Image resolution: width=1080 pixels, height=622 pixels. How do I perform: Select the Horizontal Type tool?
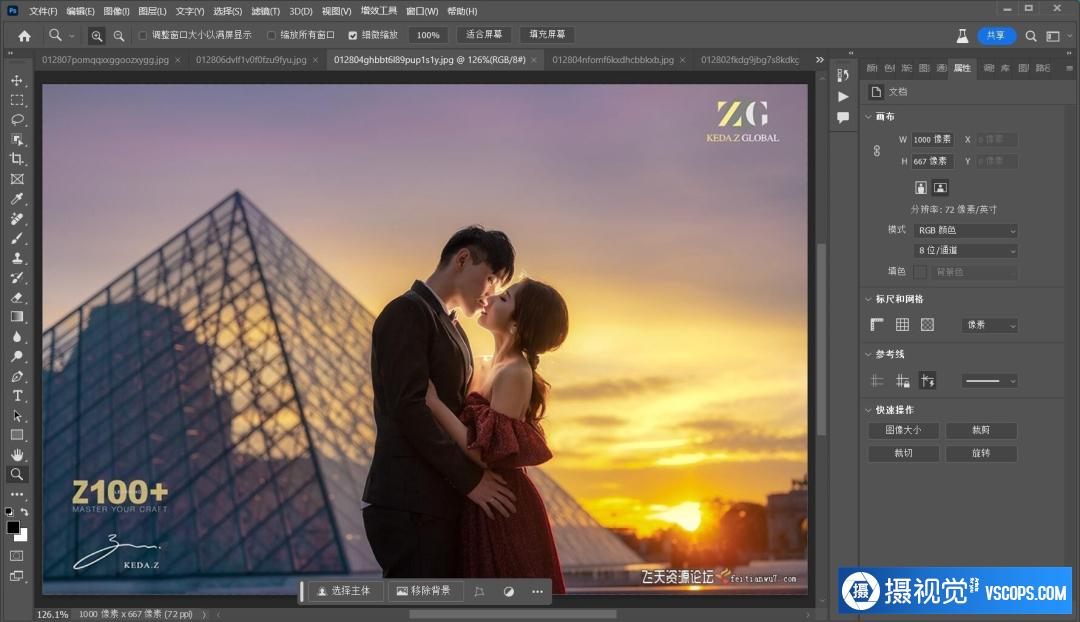coord(17,396)
